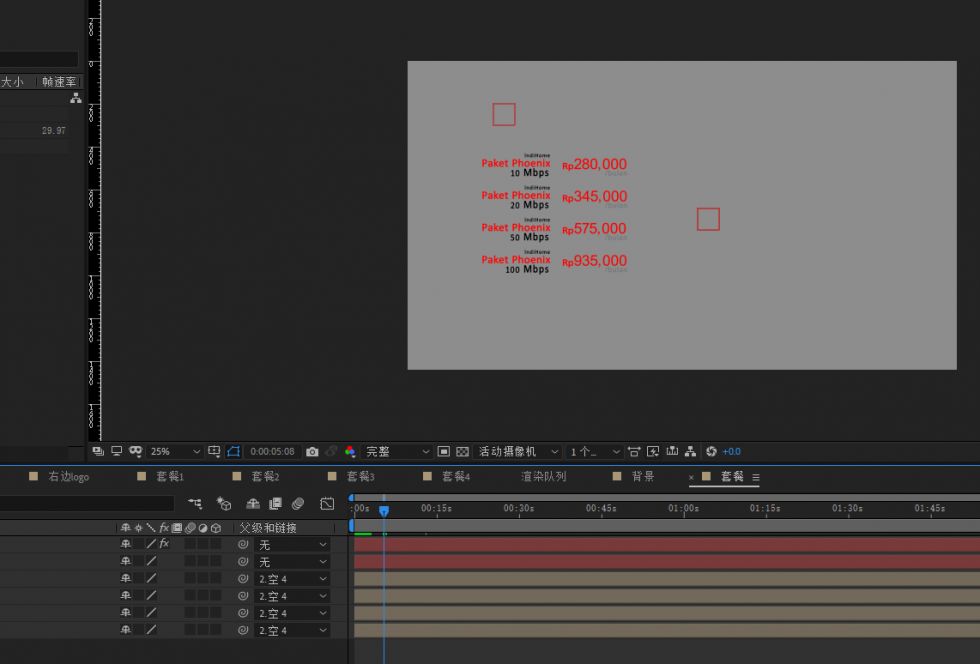Image resolution: width=980 pixels, height=664 pixels.
Task: Click the draft 3D icon in timeline
Action: (x=224, y=504)
